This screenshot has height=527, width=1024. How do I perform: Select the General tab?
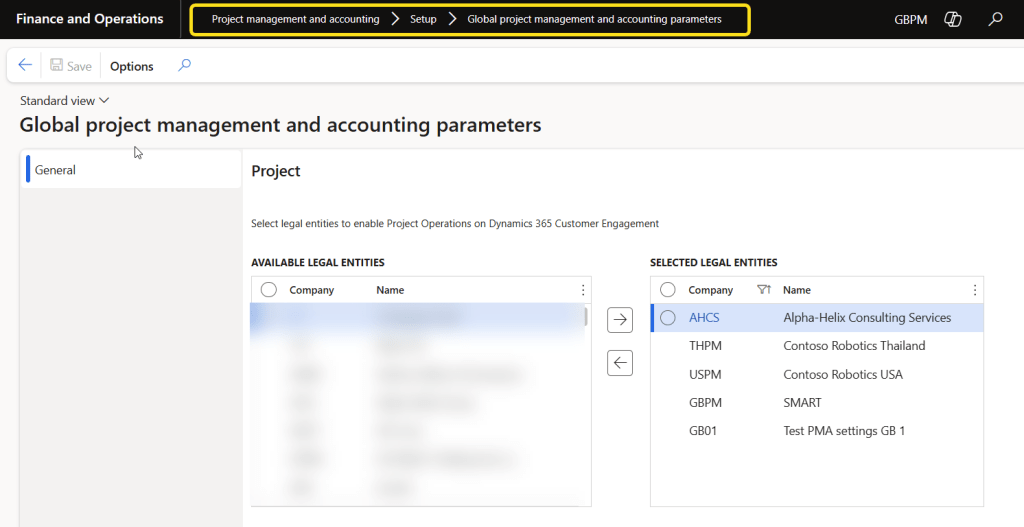[56, 170]
